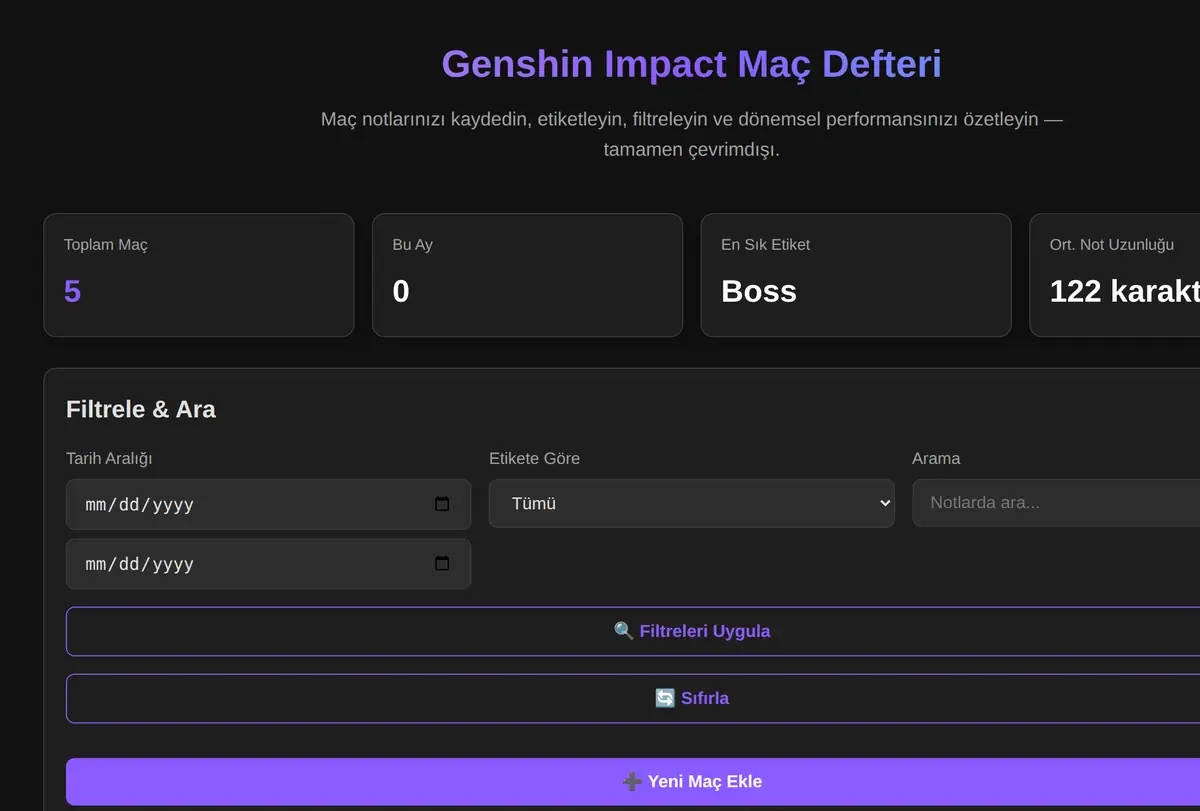Screen dimensions: 1200x811
Task: Focus the Notlarda ara search box
Action: tap(1056, 502)
